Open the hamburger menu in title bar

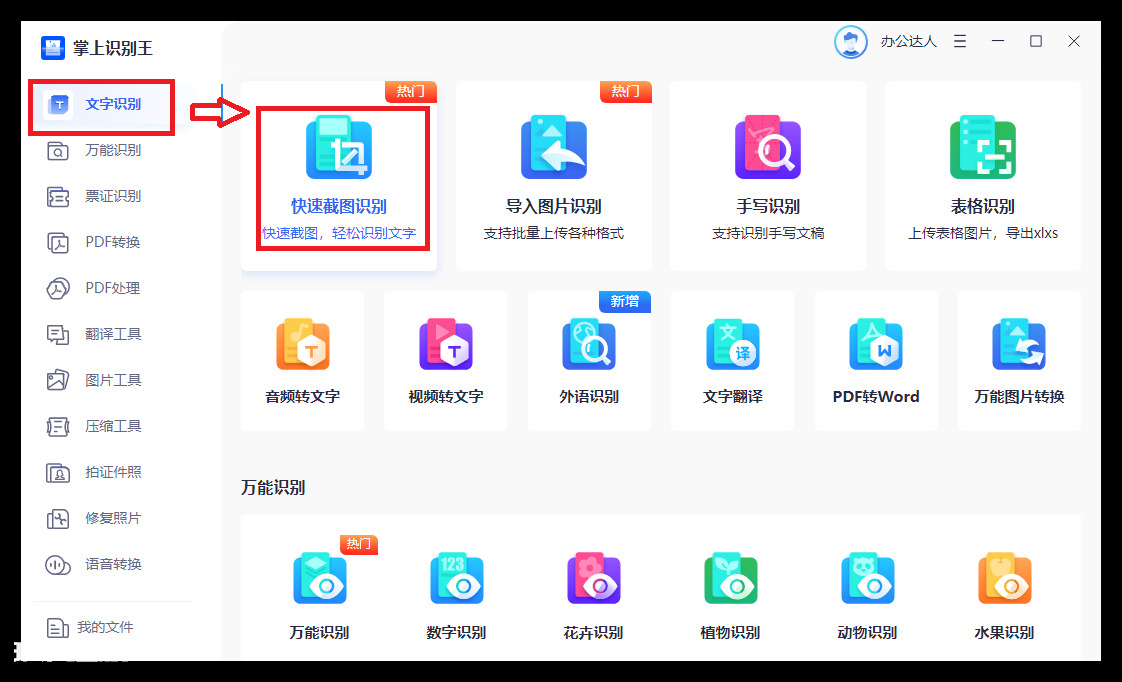click(960, 42)
